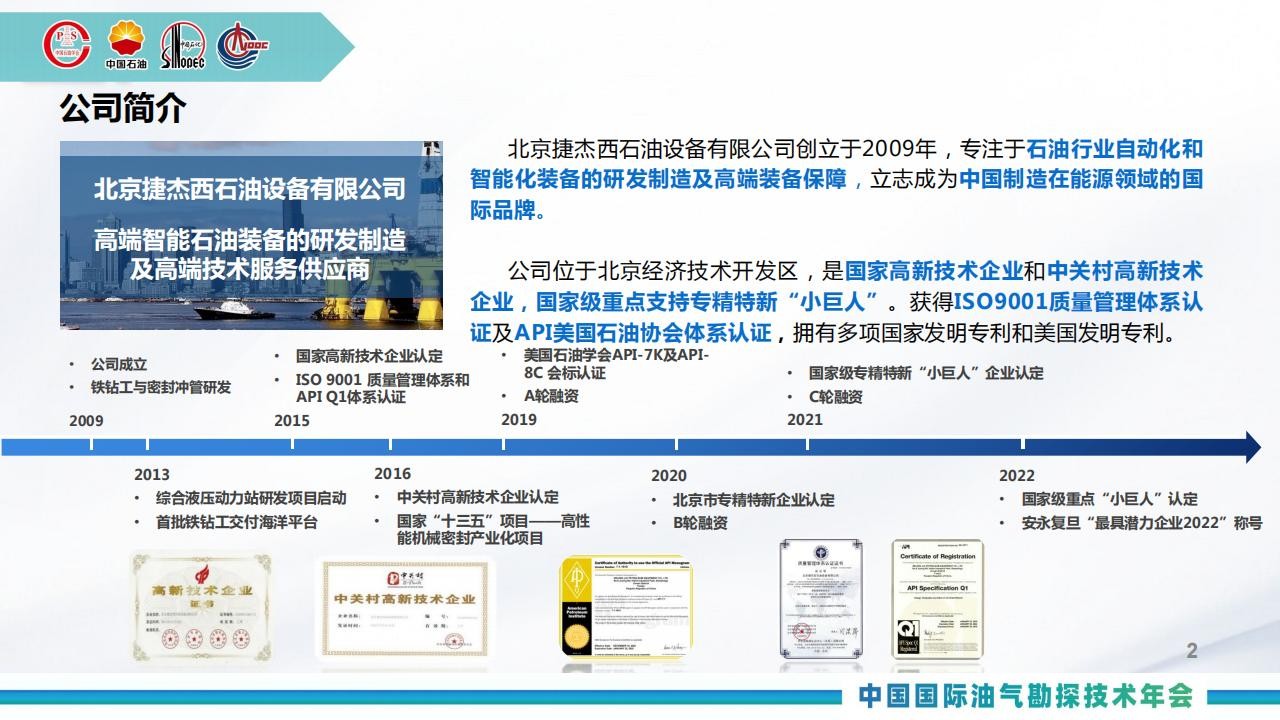
Task: Click the 2019 timeline year label
Action: point(519,419)
